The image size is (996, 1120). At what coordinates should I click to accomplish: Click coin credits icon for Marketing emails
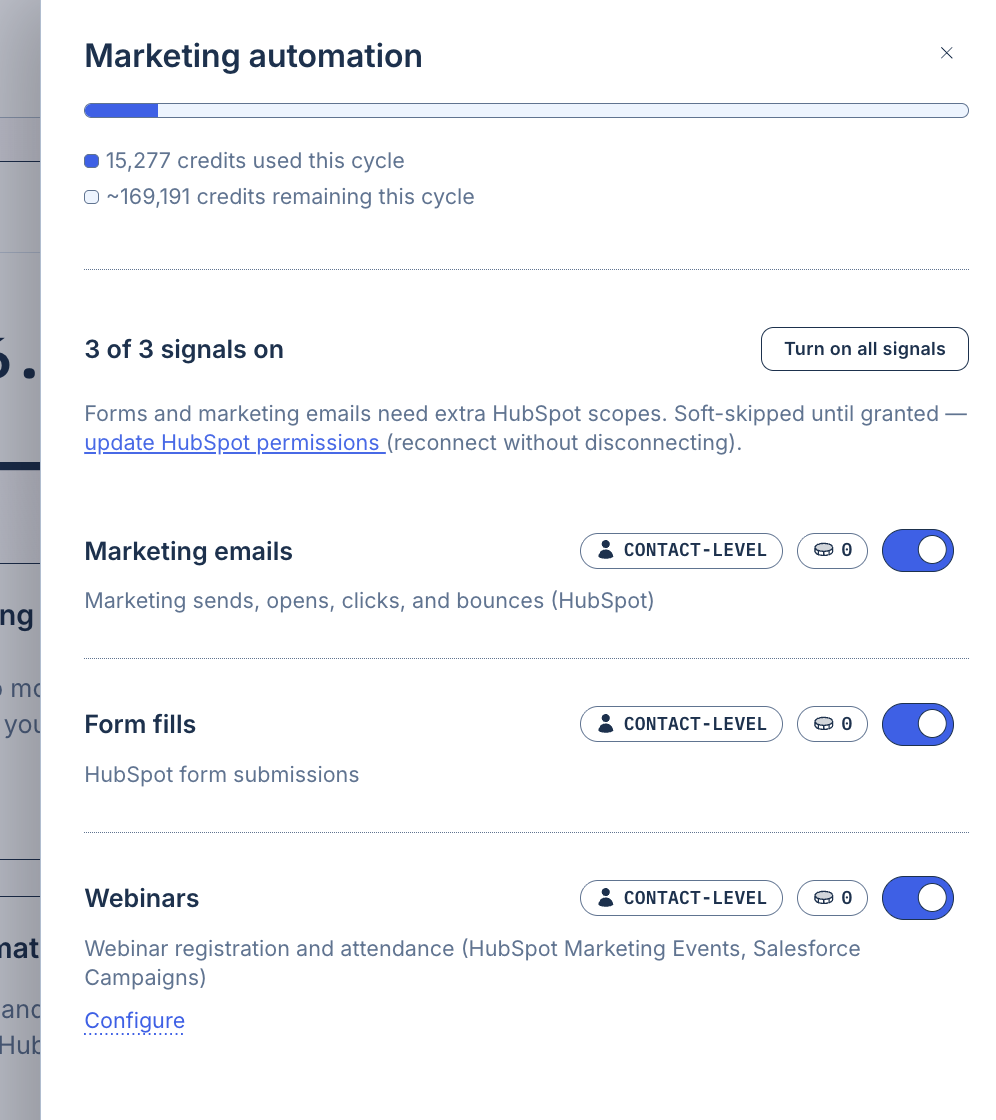[x=823, y=550]
